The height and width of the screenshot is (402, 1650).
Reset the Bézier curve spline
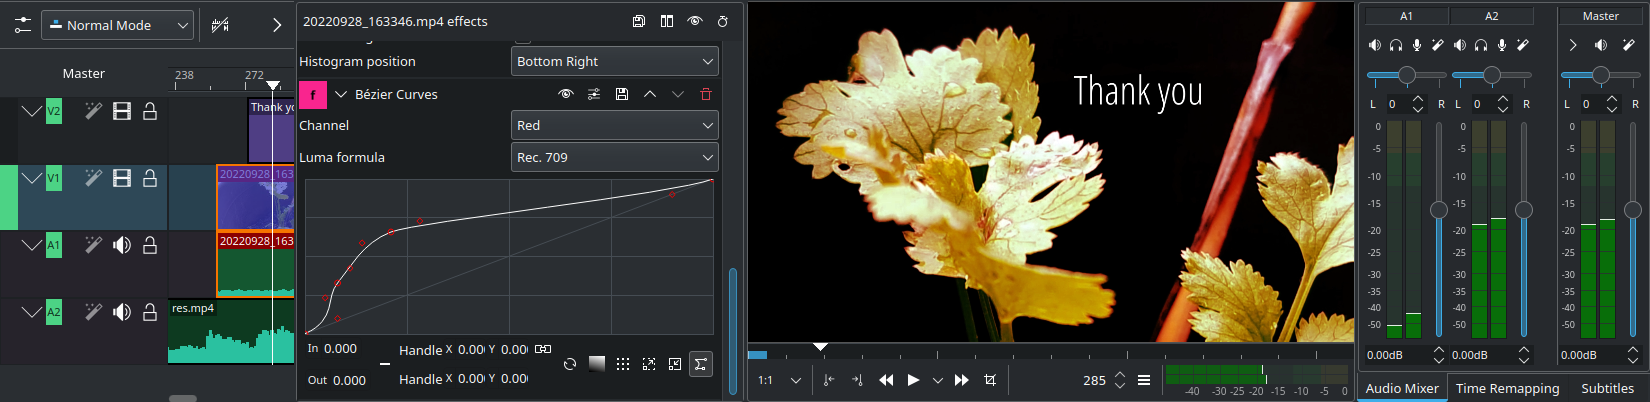coord(569,364)
